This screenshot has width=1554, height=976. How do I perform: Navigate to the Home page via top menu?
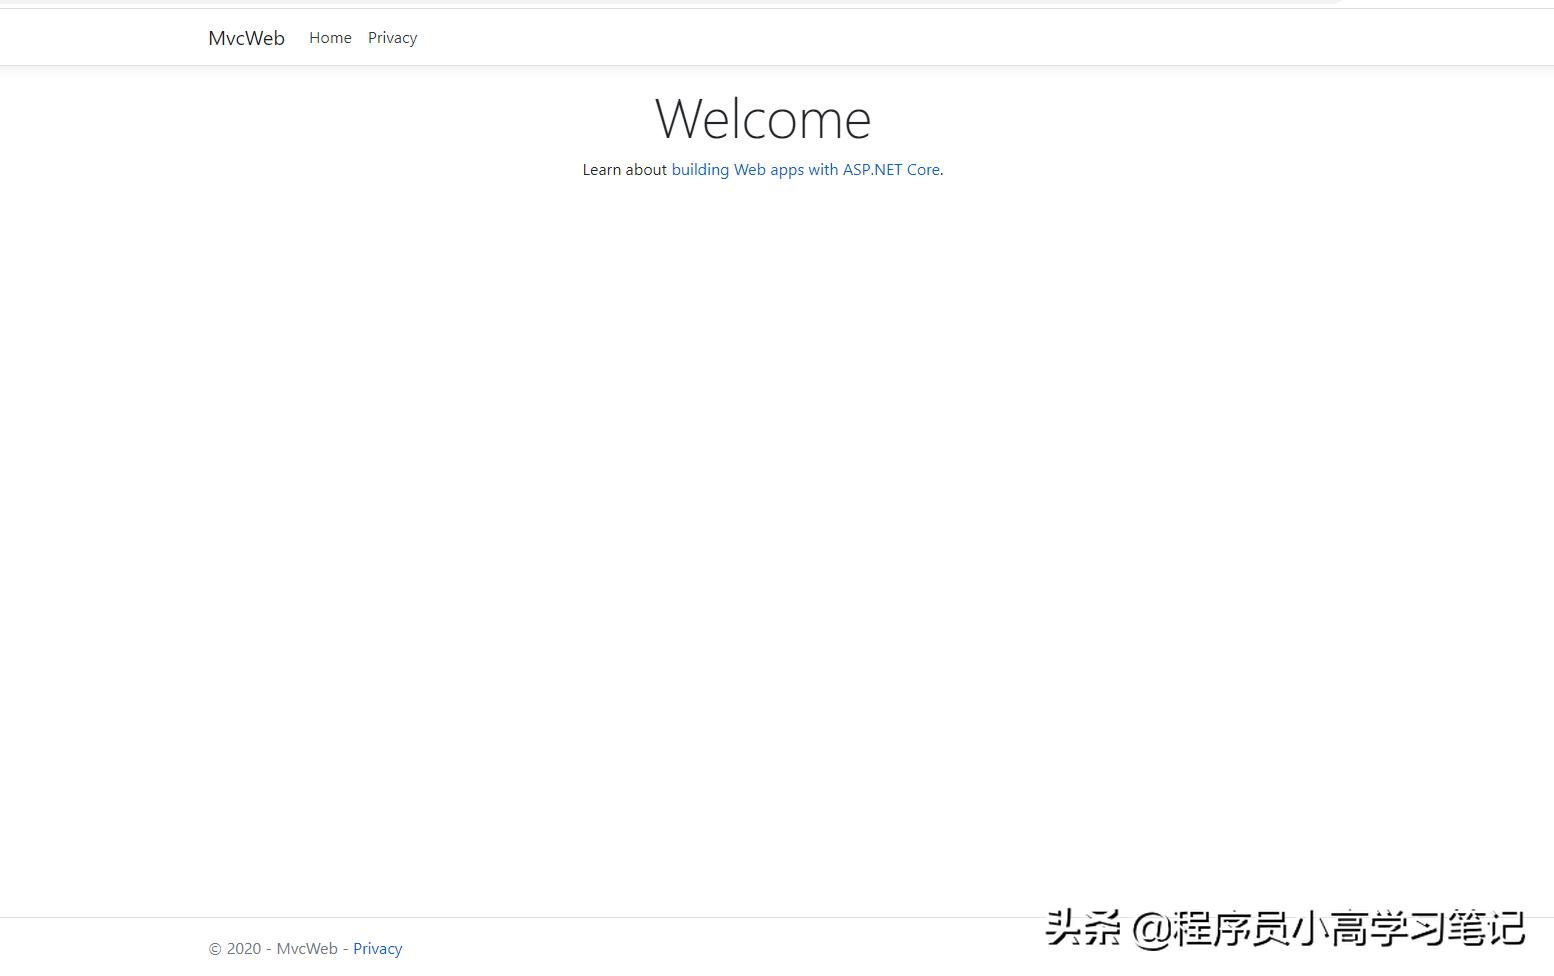pyautogui.click(x=330, y=37)
